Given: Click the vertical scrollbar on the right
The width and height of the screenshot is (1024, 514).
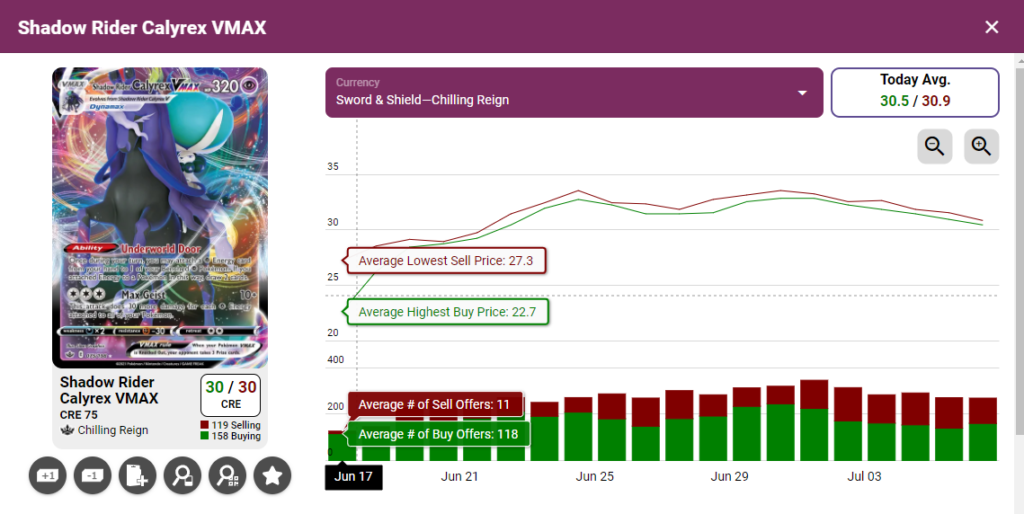Looking at the screenshot, I should [x=1019, y=248].
